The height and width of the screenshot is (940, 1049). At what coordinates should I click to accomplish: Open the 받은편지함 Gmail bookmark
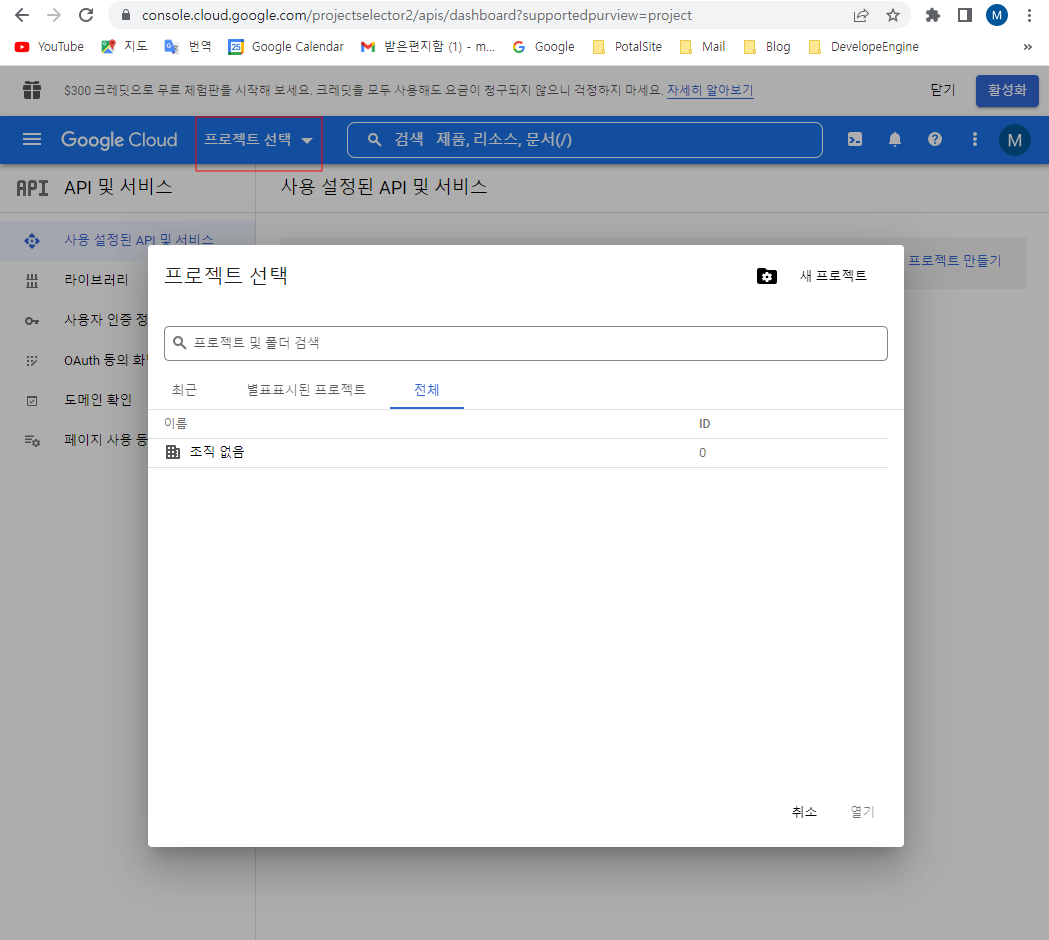click(x=427, y=47)
